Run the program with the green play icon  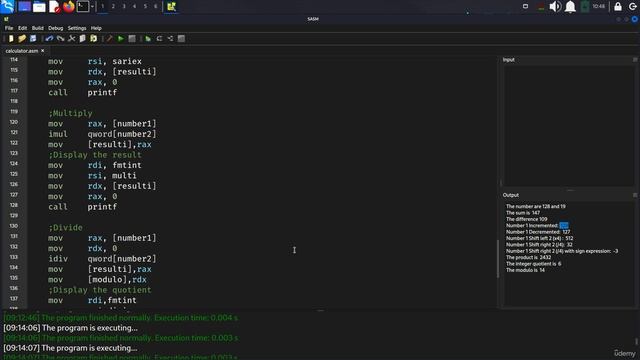(x=121, y=38)
